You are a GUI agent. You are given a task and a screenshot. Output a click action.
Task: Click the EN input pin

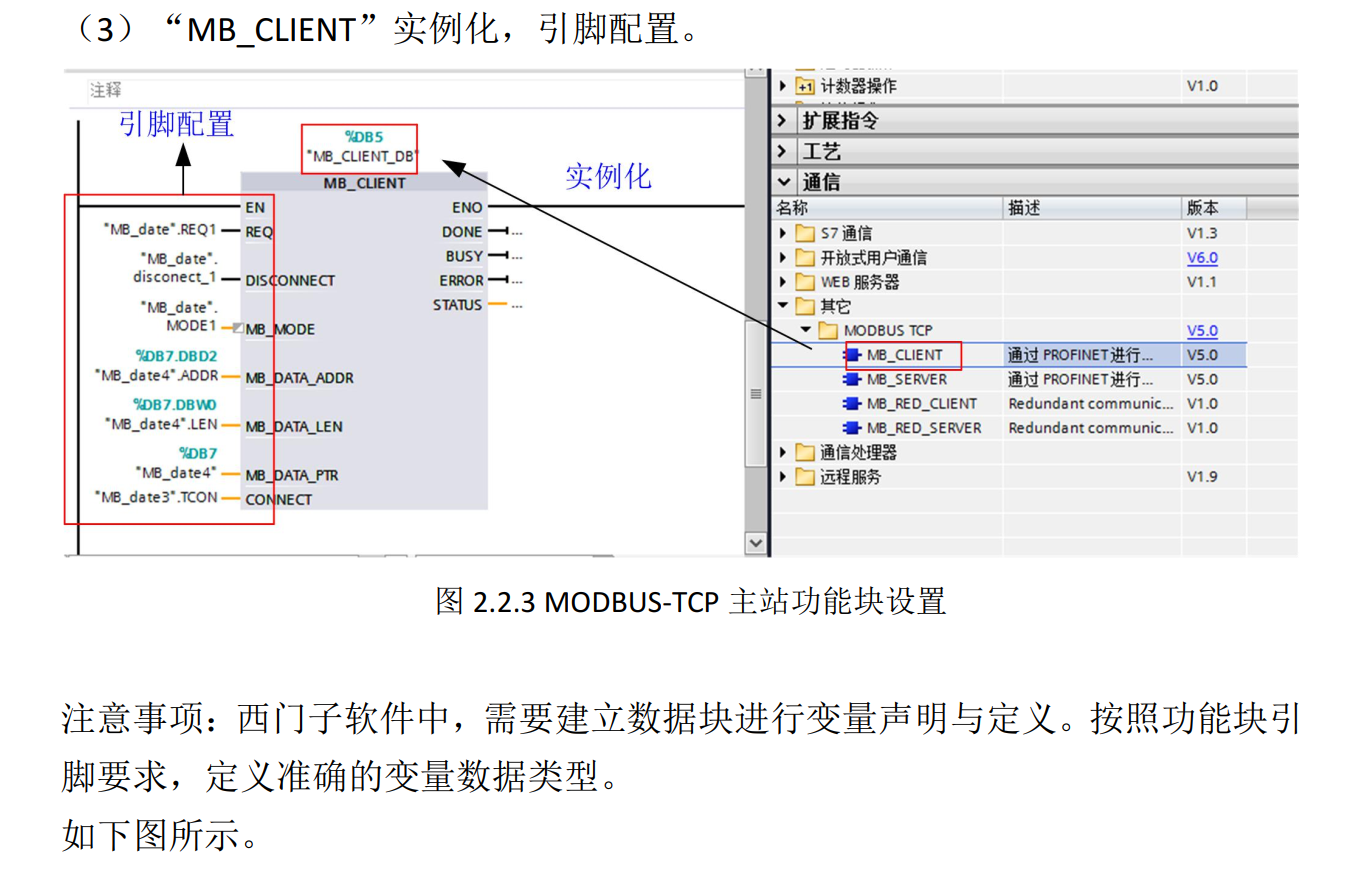coord(254,208)
